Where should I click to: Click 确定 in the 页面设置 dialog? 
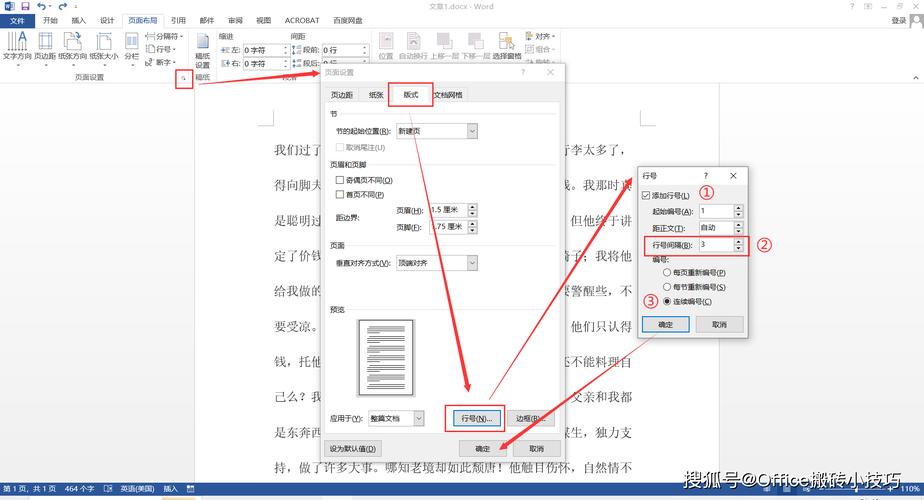[x=483, y=449]
